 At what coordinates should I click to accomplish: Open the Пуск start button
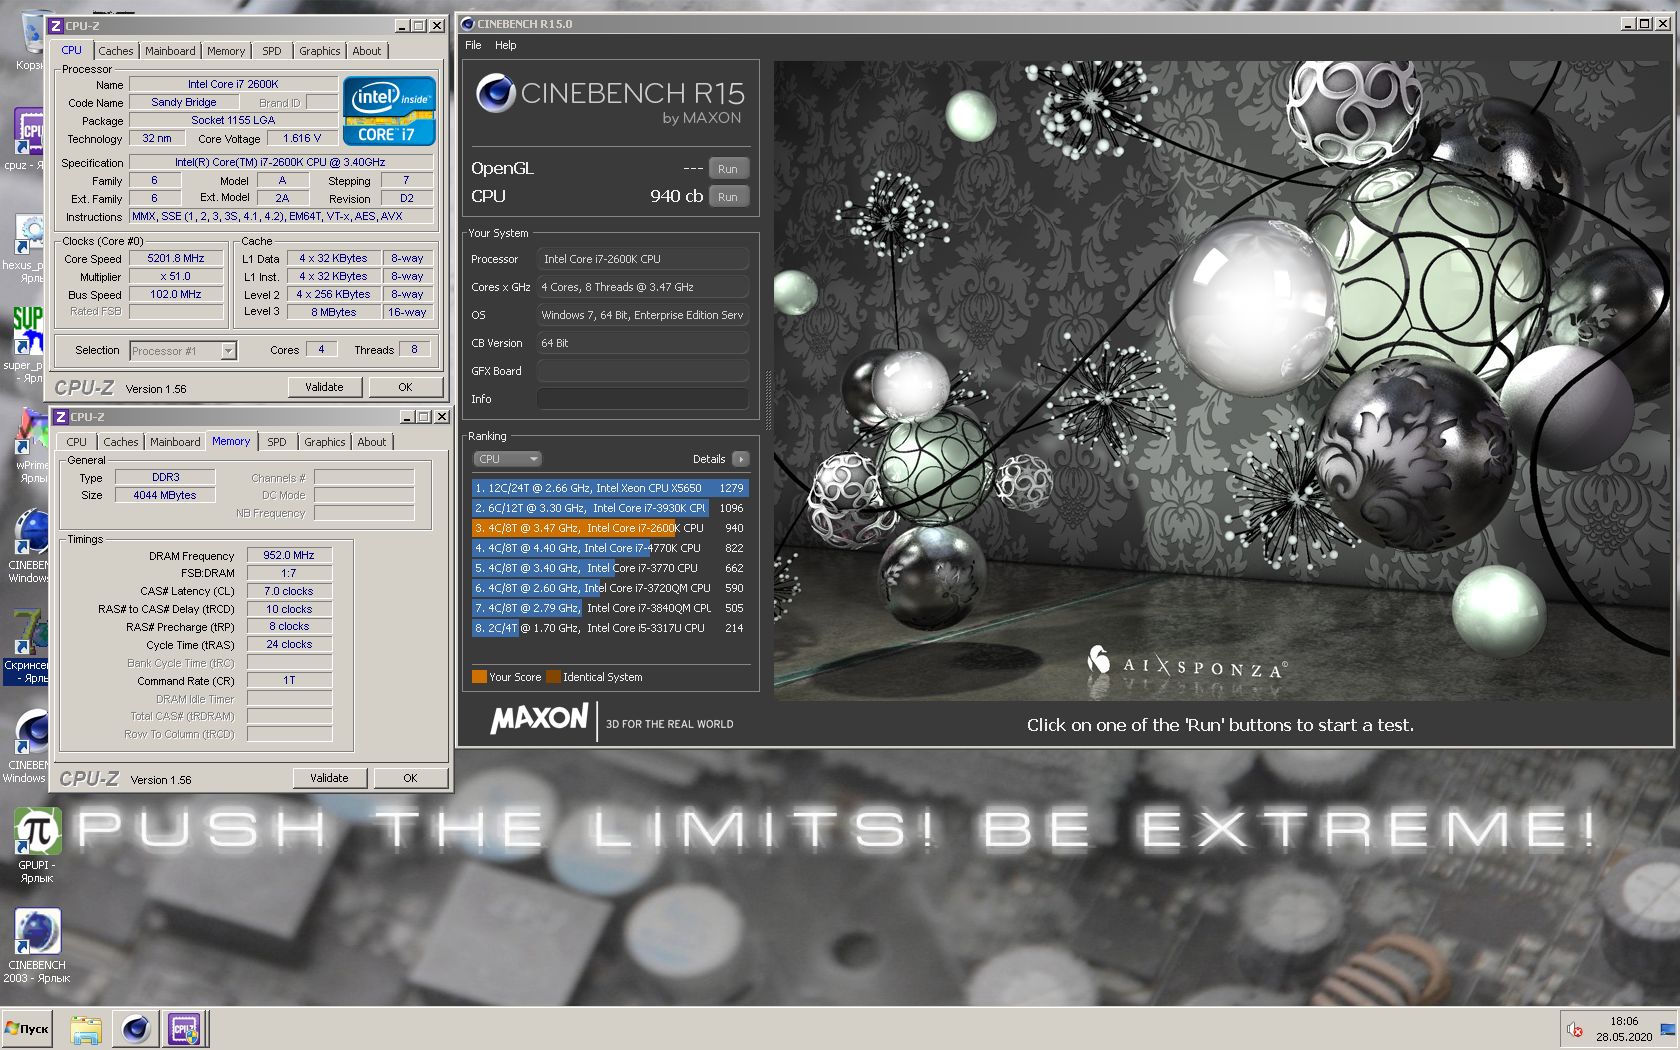tap(27, 1029)
